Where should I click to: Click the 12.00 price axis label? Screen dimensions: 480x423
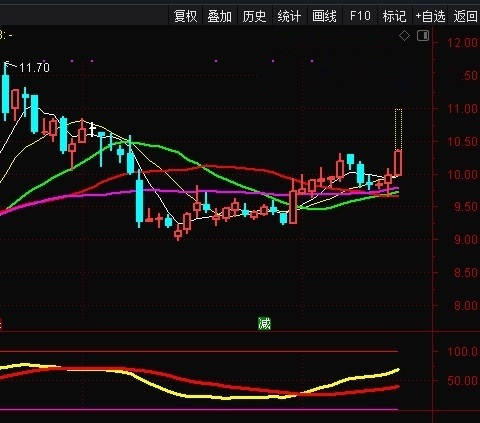(x=462, y=43)
